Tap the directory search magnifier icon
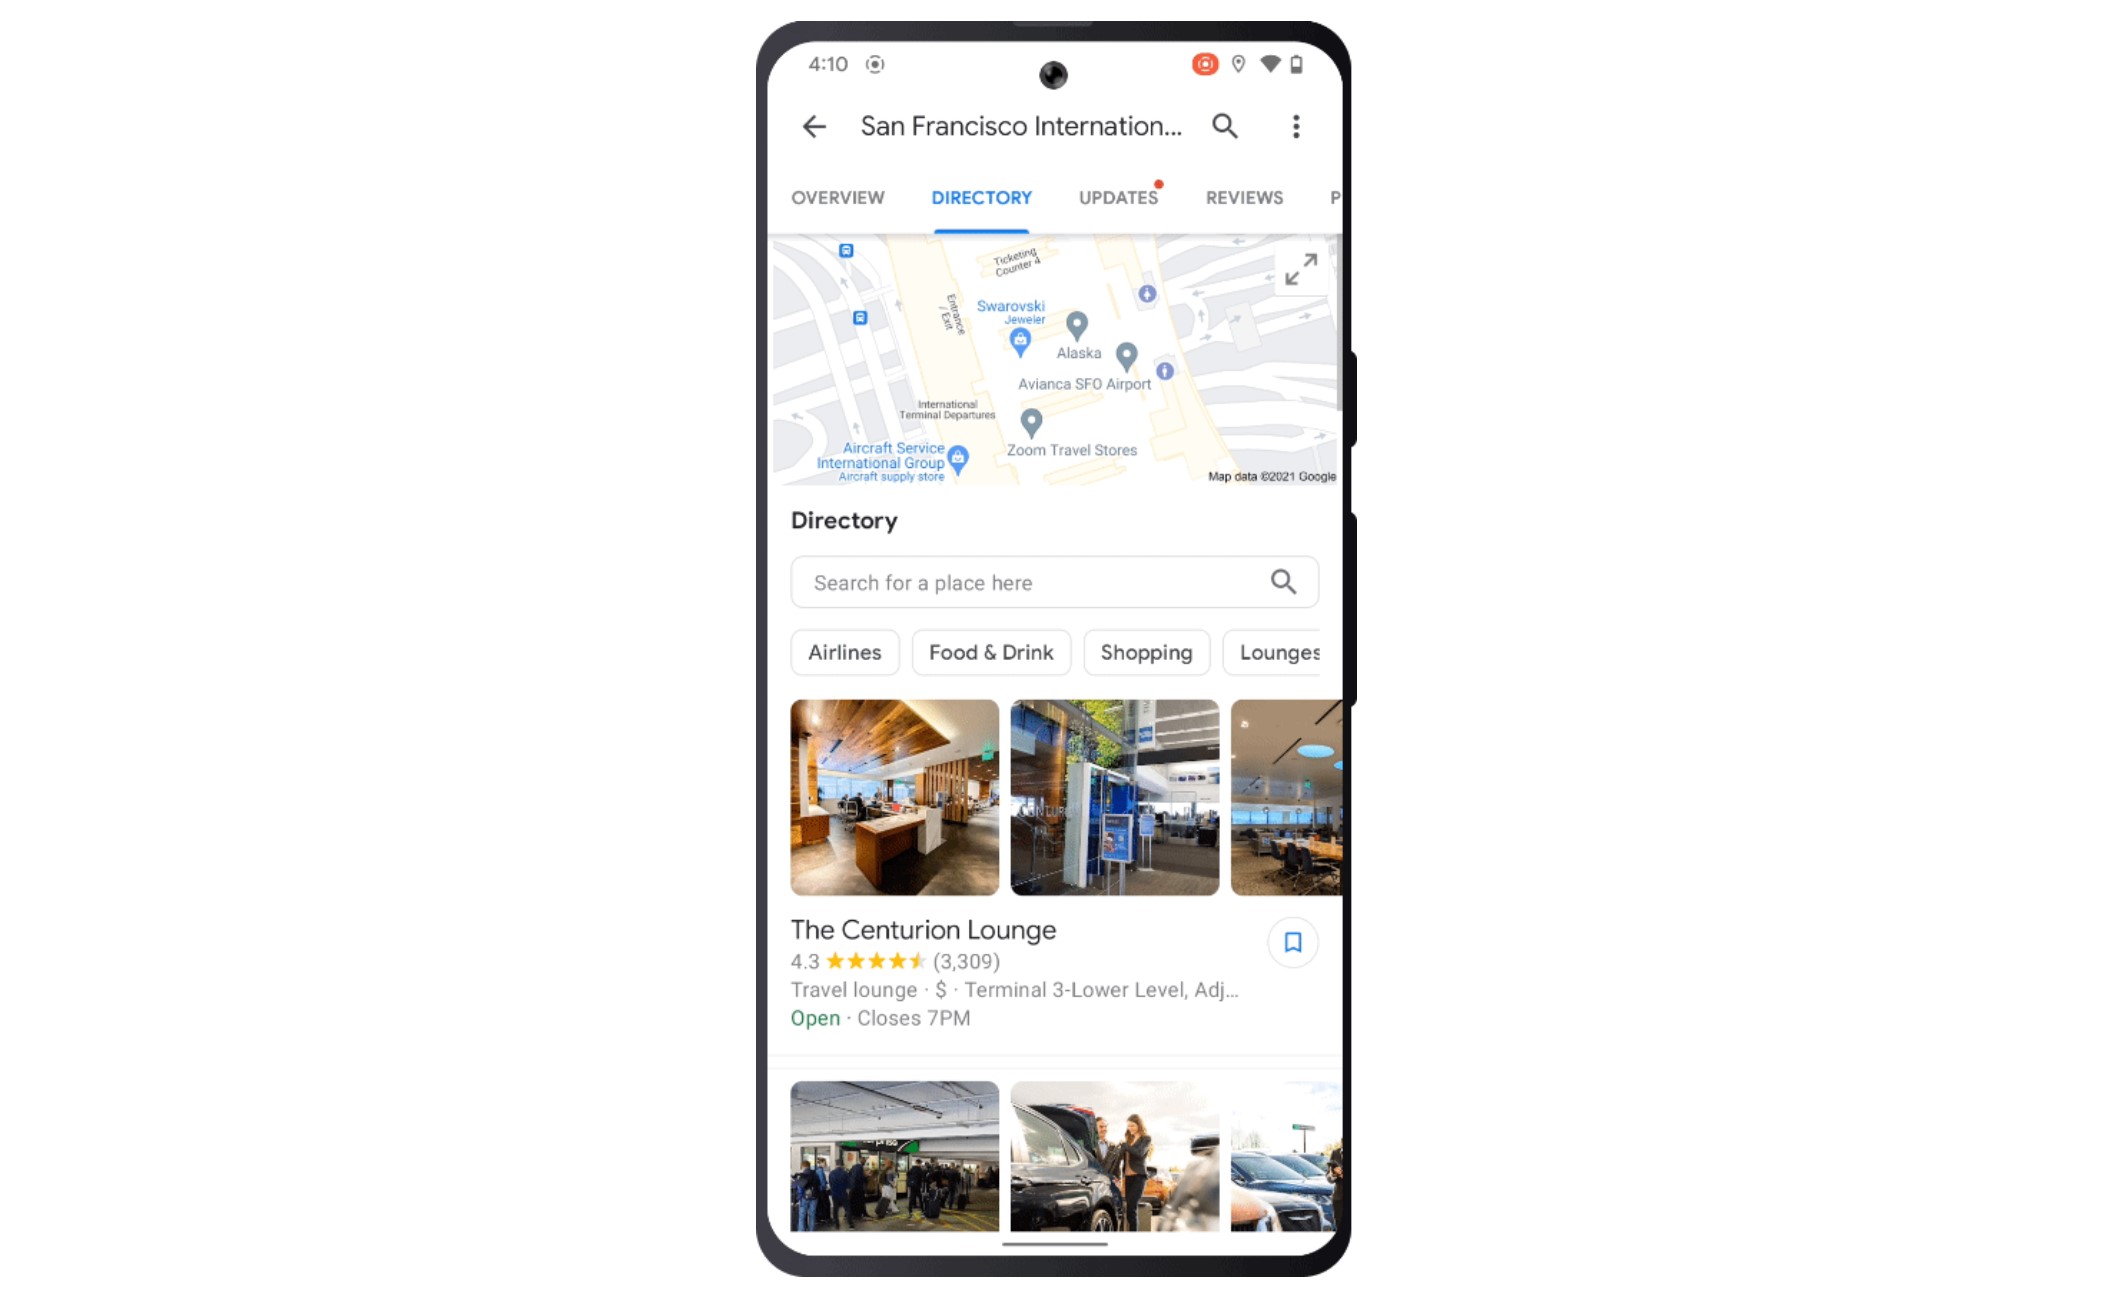 pyautogui.click(x=1282, y=582)
